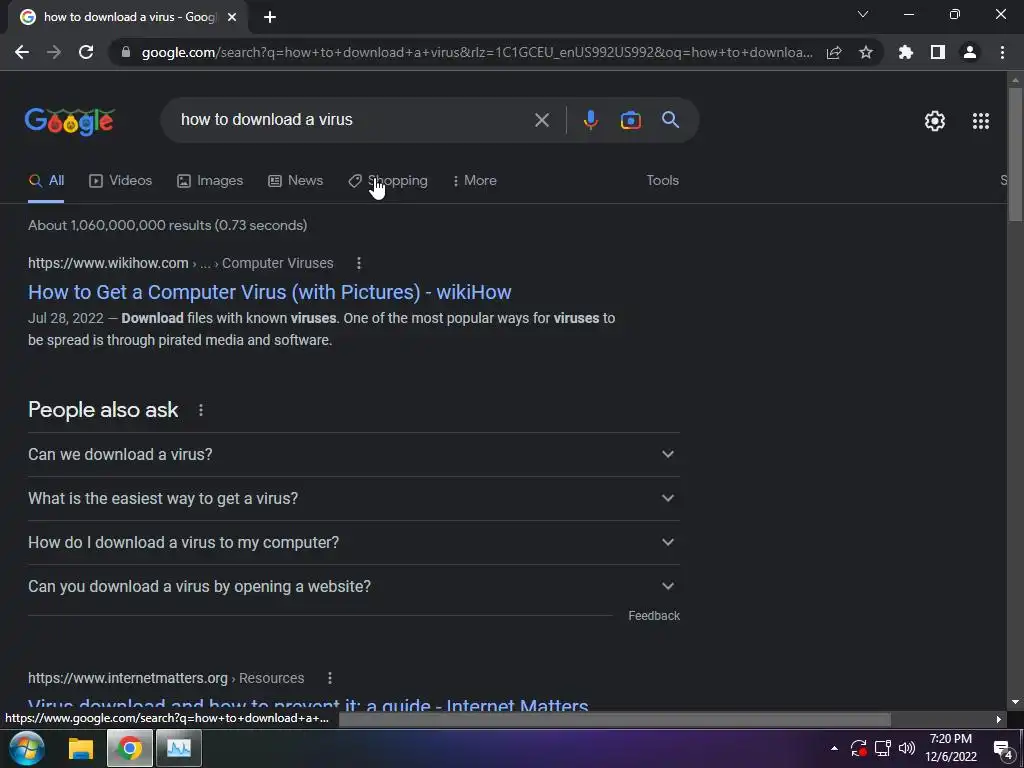Open the Internet Matters virus guide link
Image resolution: width=1024 pixels, height=768 pixels.
point(308,705)
